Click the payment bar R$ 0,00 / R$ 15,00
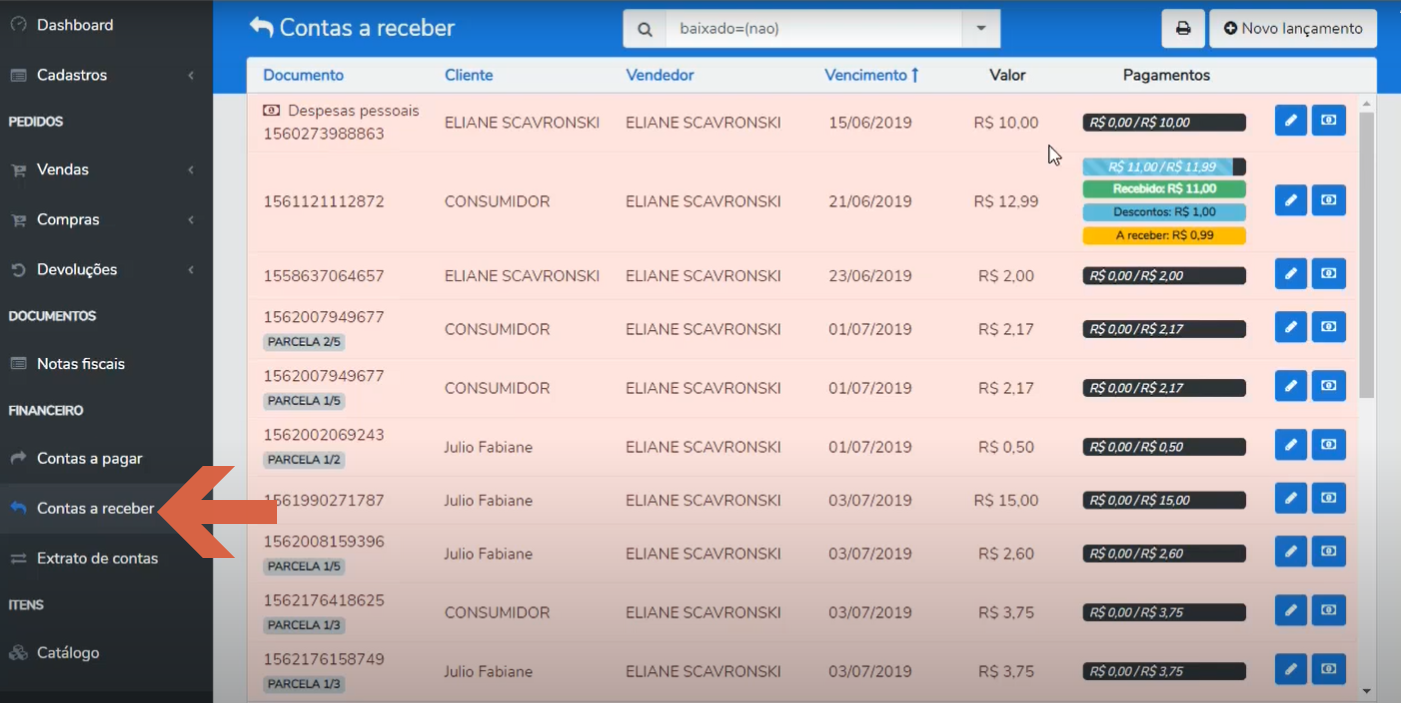 (x=1164, y=500)
